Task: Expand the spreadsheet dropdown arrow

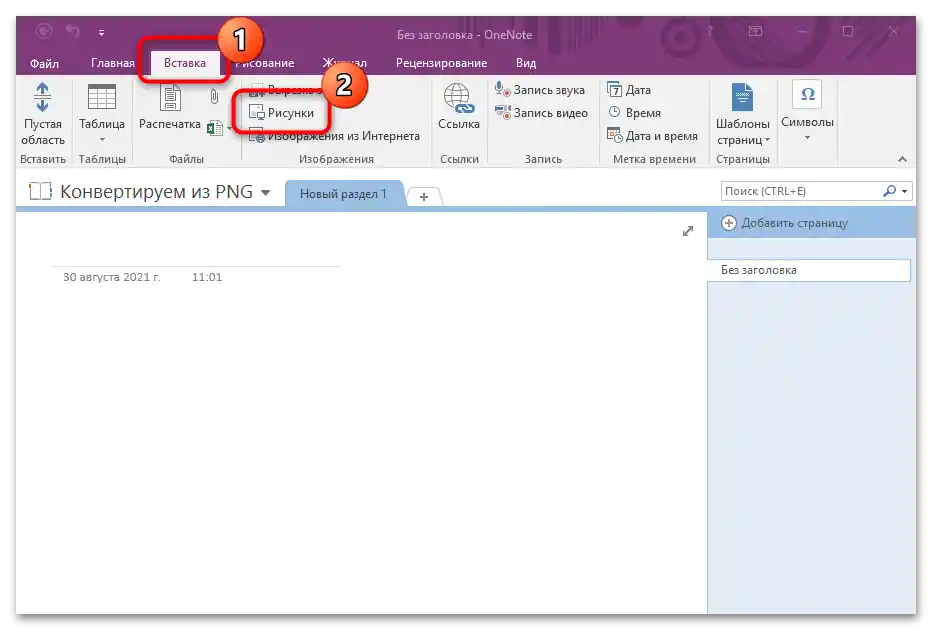Action: (x=229, y=128)
